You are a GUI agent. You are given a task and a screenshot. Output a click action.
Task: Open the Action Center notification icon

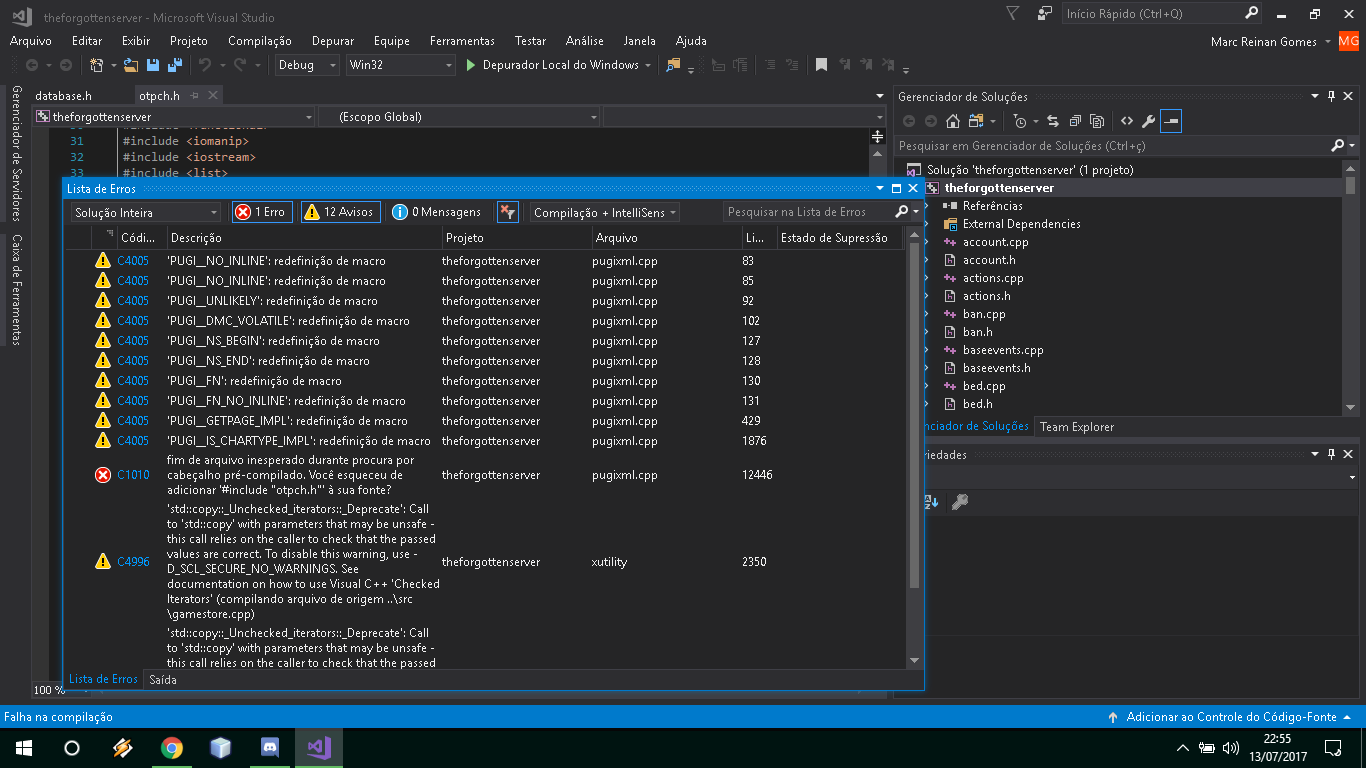point(1333,748)
